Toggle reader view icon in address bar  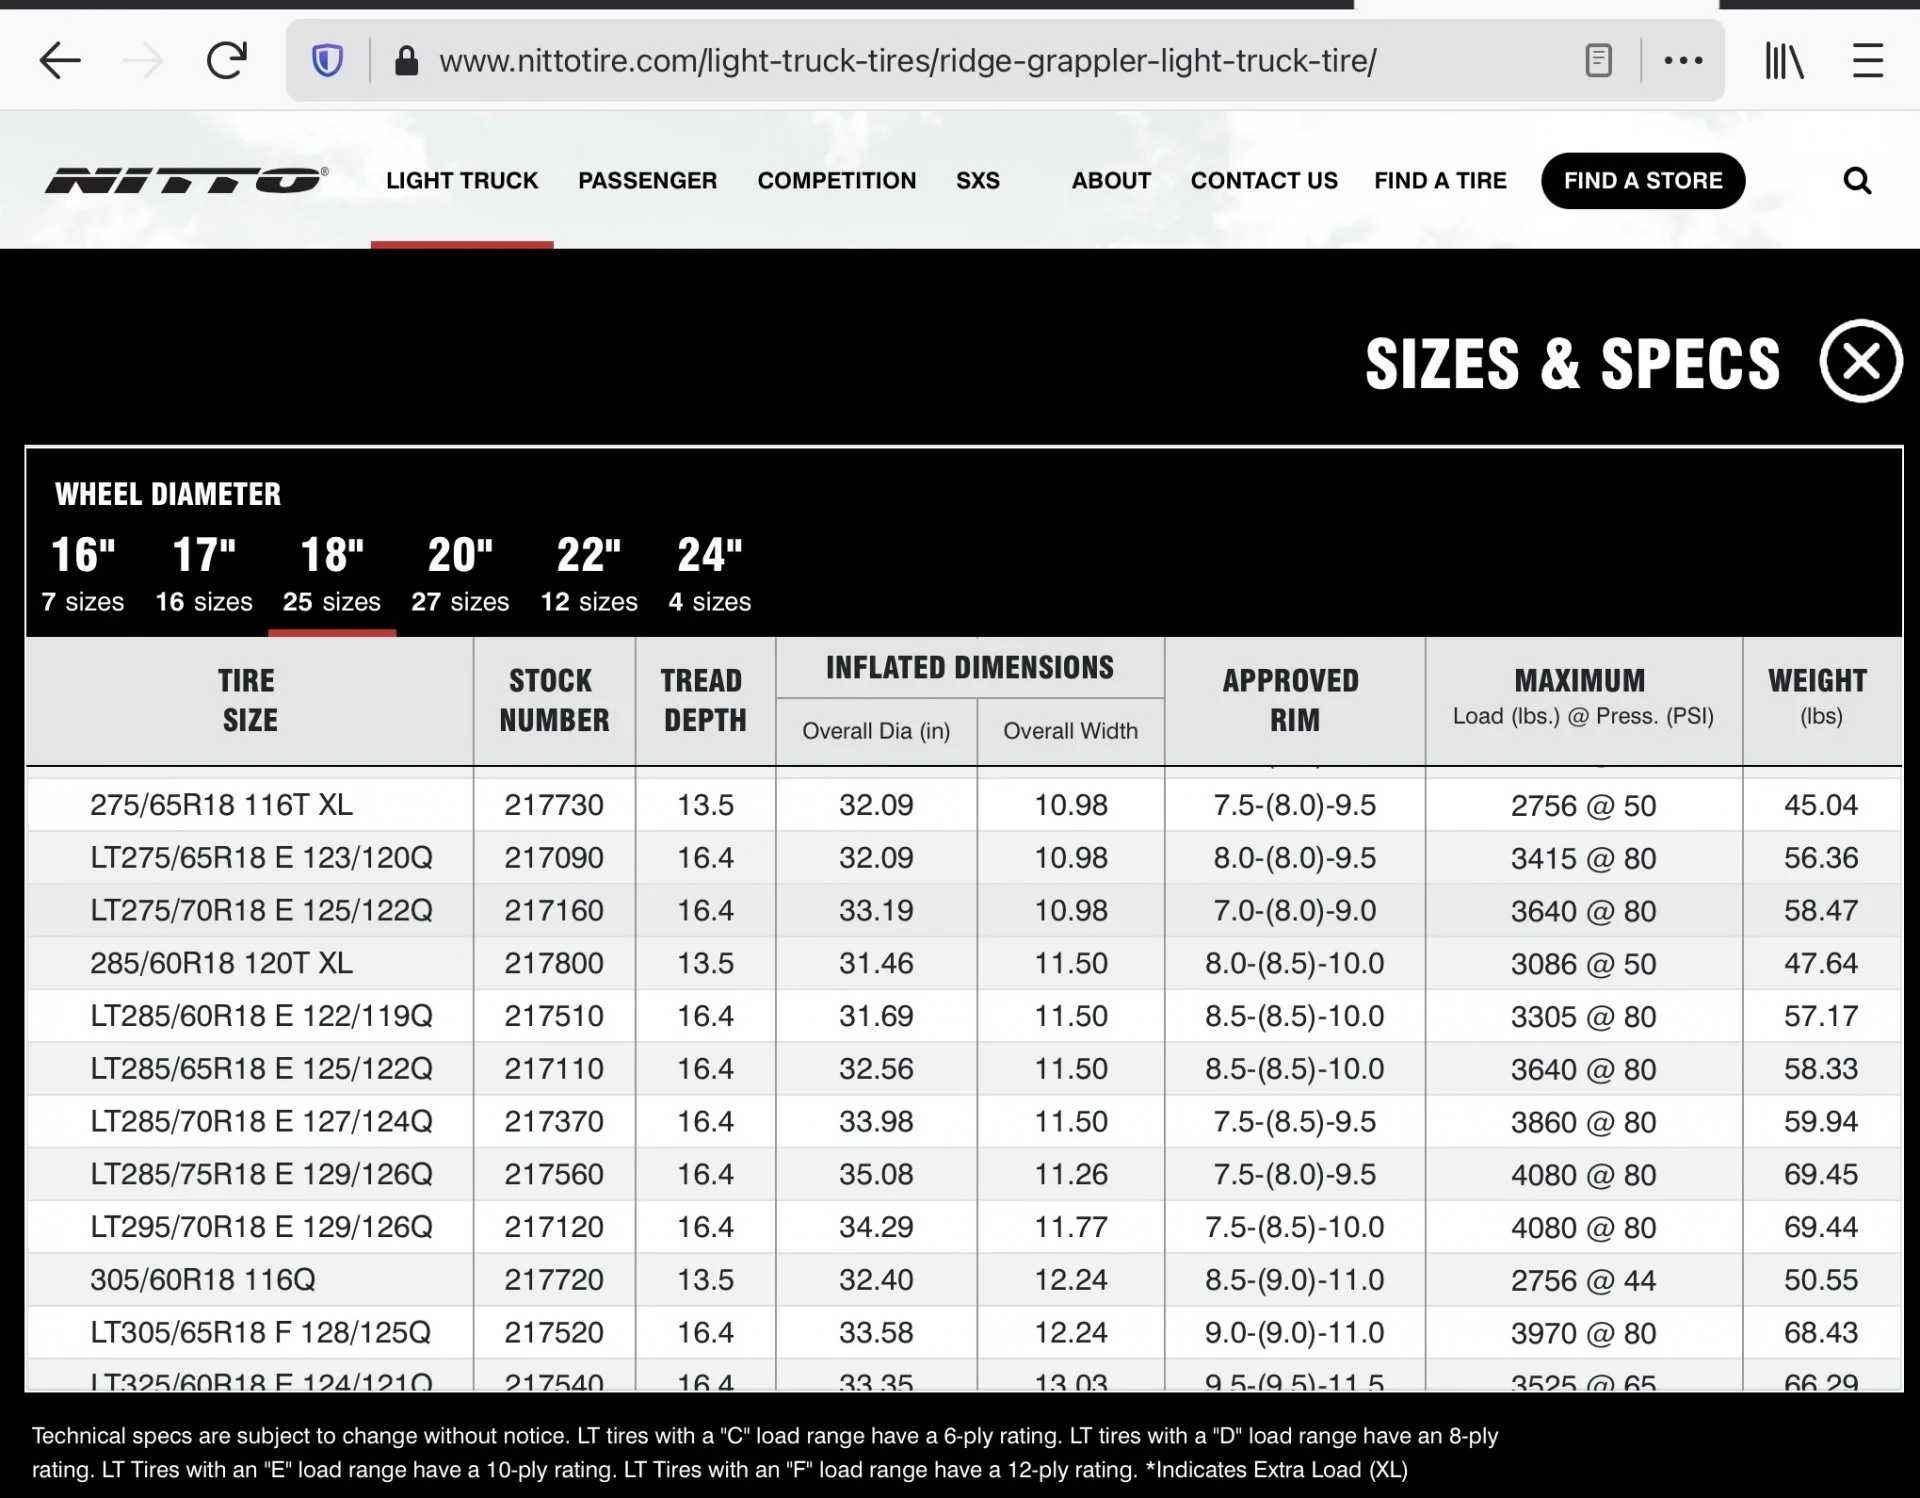1598,61
